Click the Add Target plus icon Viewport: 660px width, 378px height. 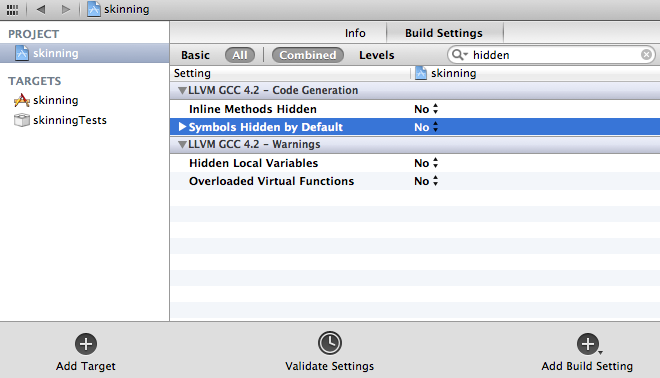[x=86, y=344]
